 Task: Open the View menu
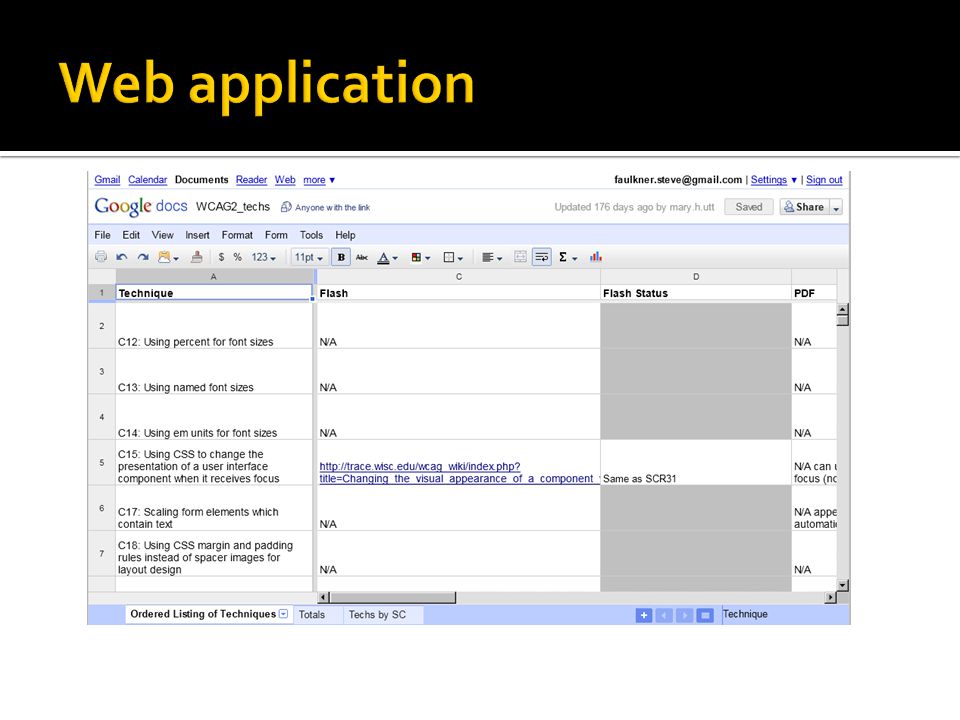(x=162, y=235)
